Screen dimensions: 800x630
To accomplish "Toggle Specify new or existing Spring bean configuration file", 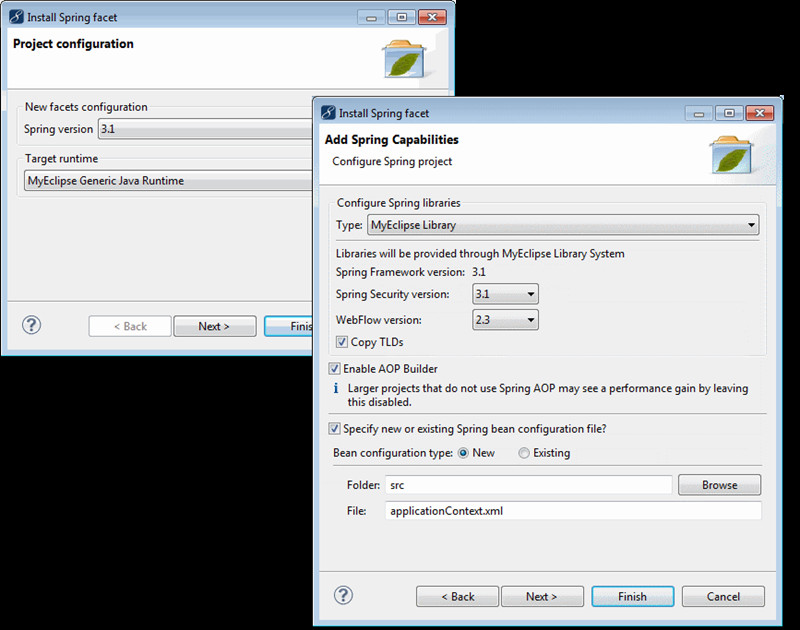I will point(335,428).
